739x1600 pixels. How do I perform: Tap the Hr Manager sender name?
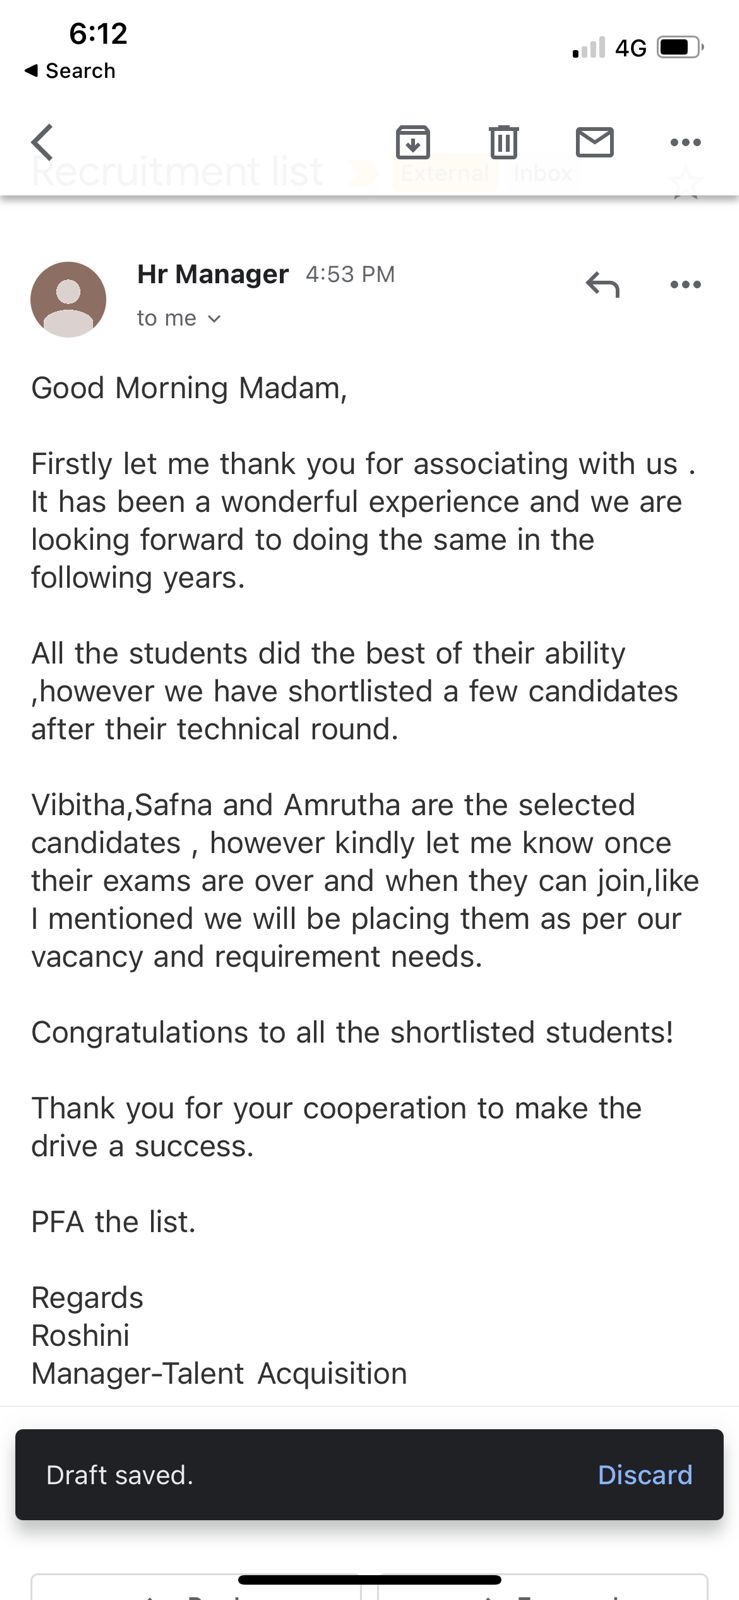click(x=213, y=274)
